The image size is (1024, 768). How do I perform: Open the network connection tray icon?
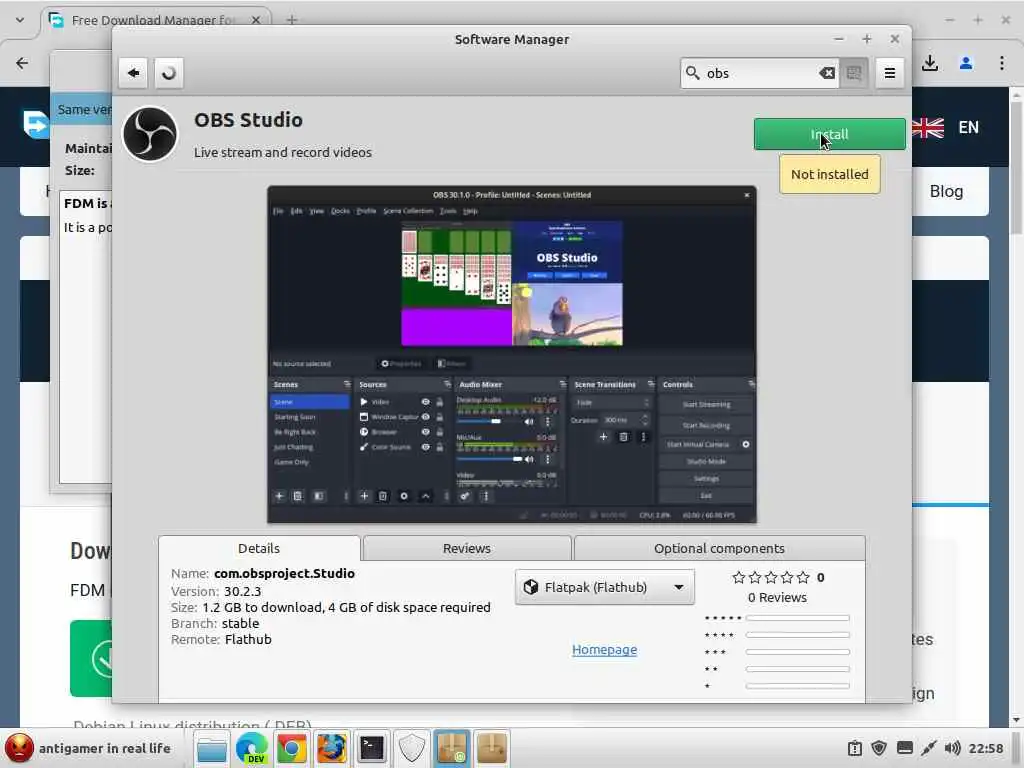928,748
